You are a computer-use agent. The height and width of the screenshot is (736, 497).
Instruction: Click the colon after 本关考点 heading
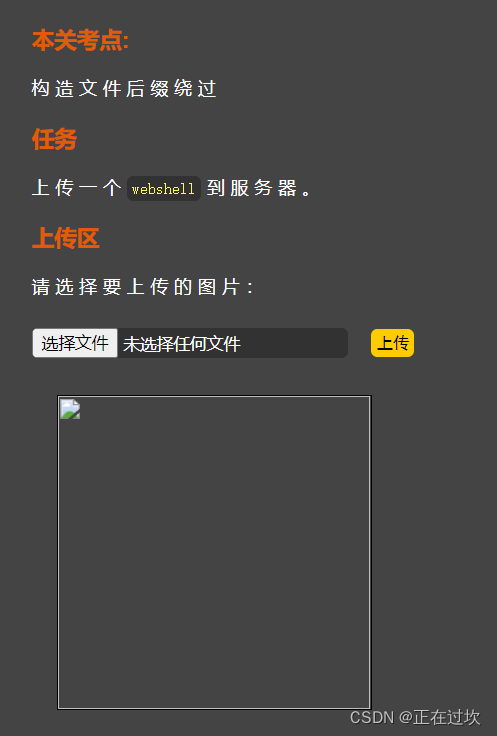(125, 41)
